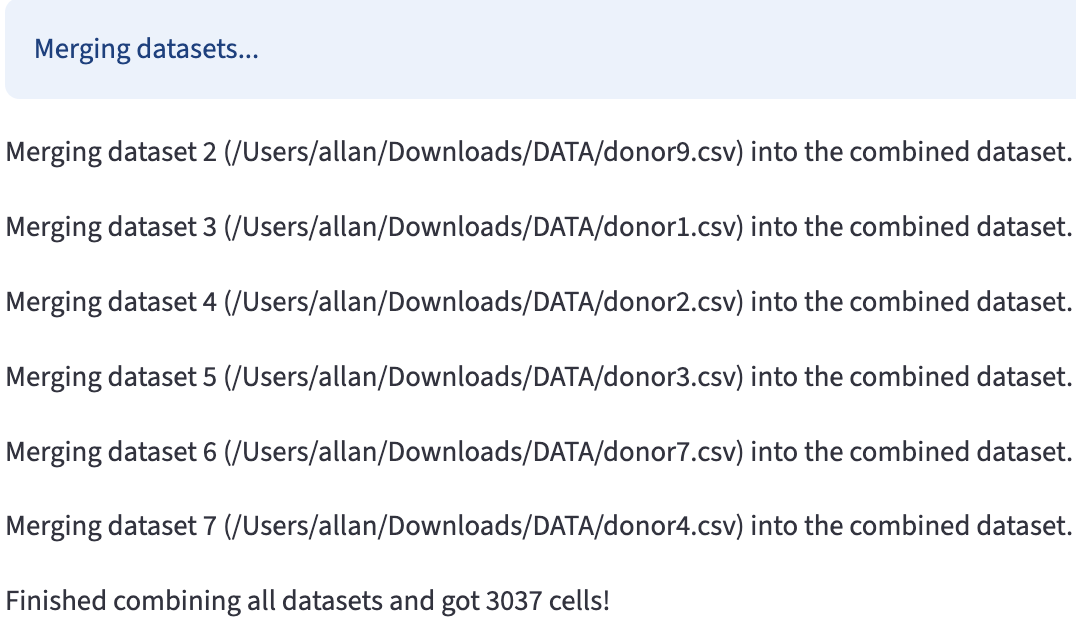Click the donor2.csv file path
The image size is (1076, 626).
[x=483, y=302]
